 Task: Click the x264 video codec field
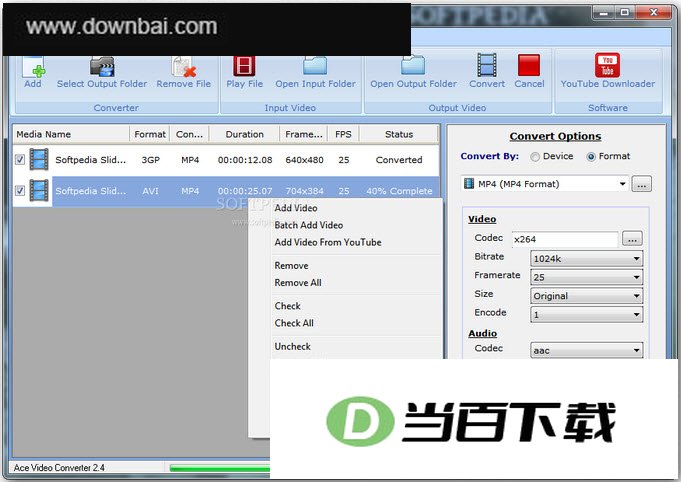565,239
